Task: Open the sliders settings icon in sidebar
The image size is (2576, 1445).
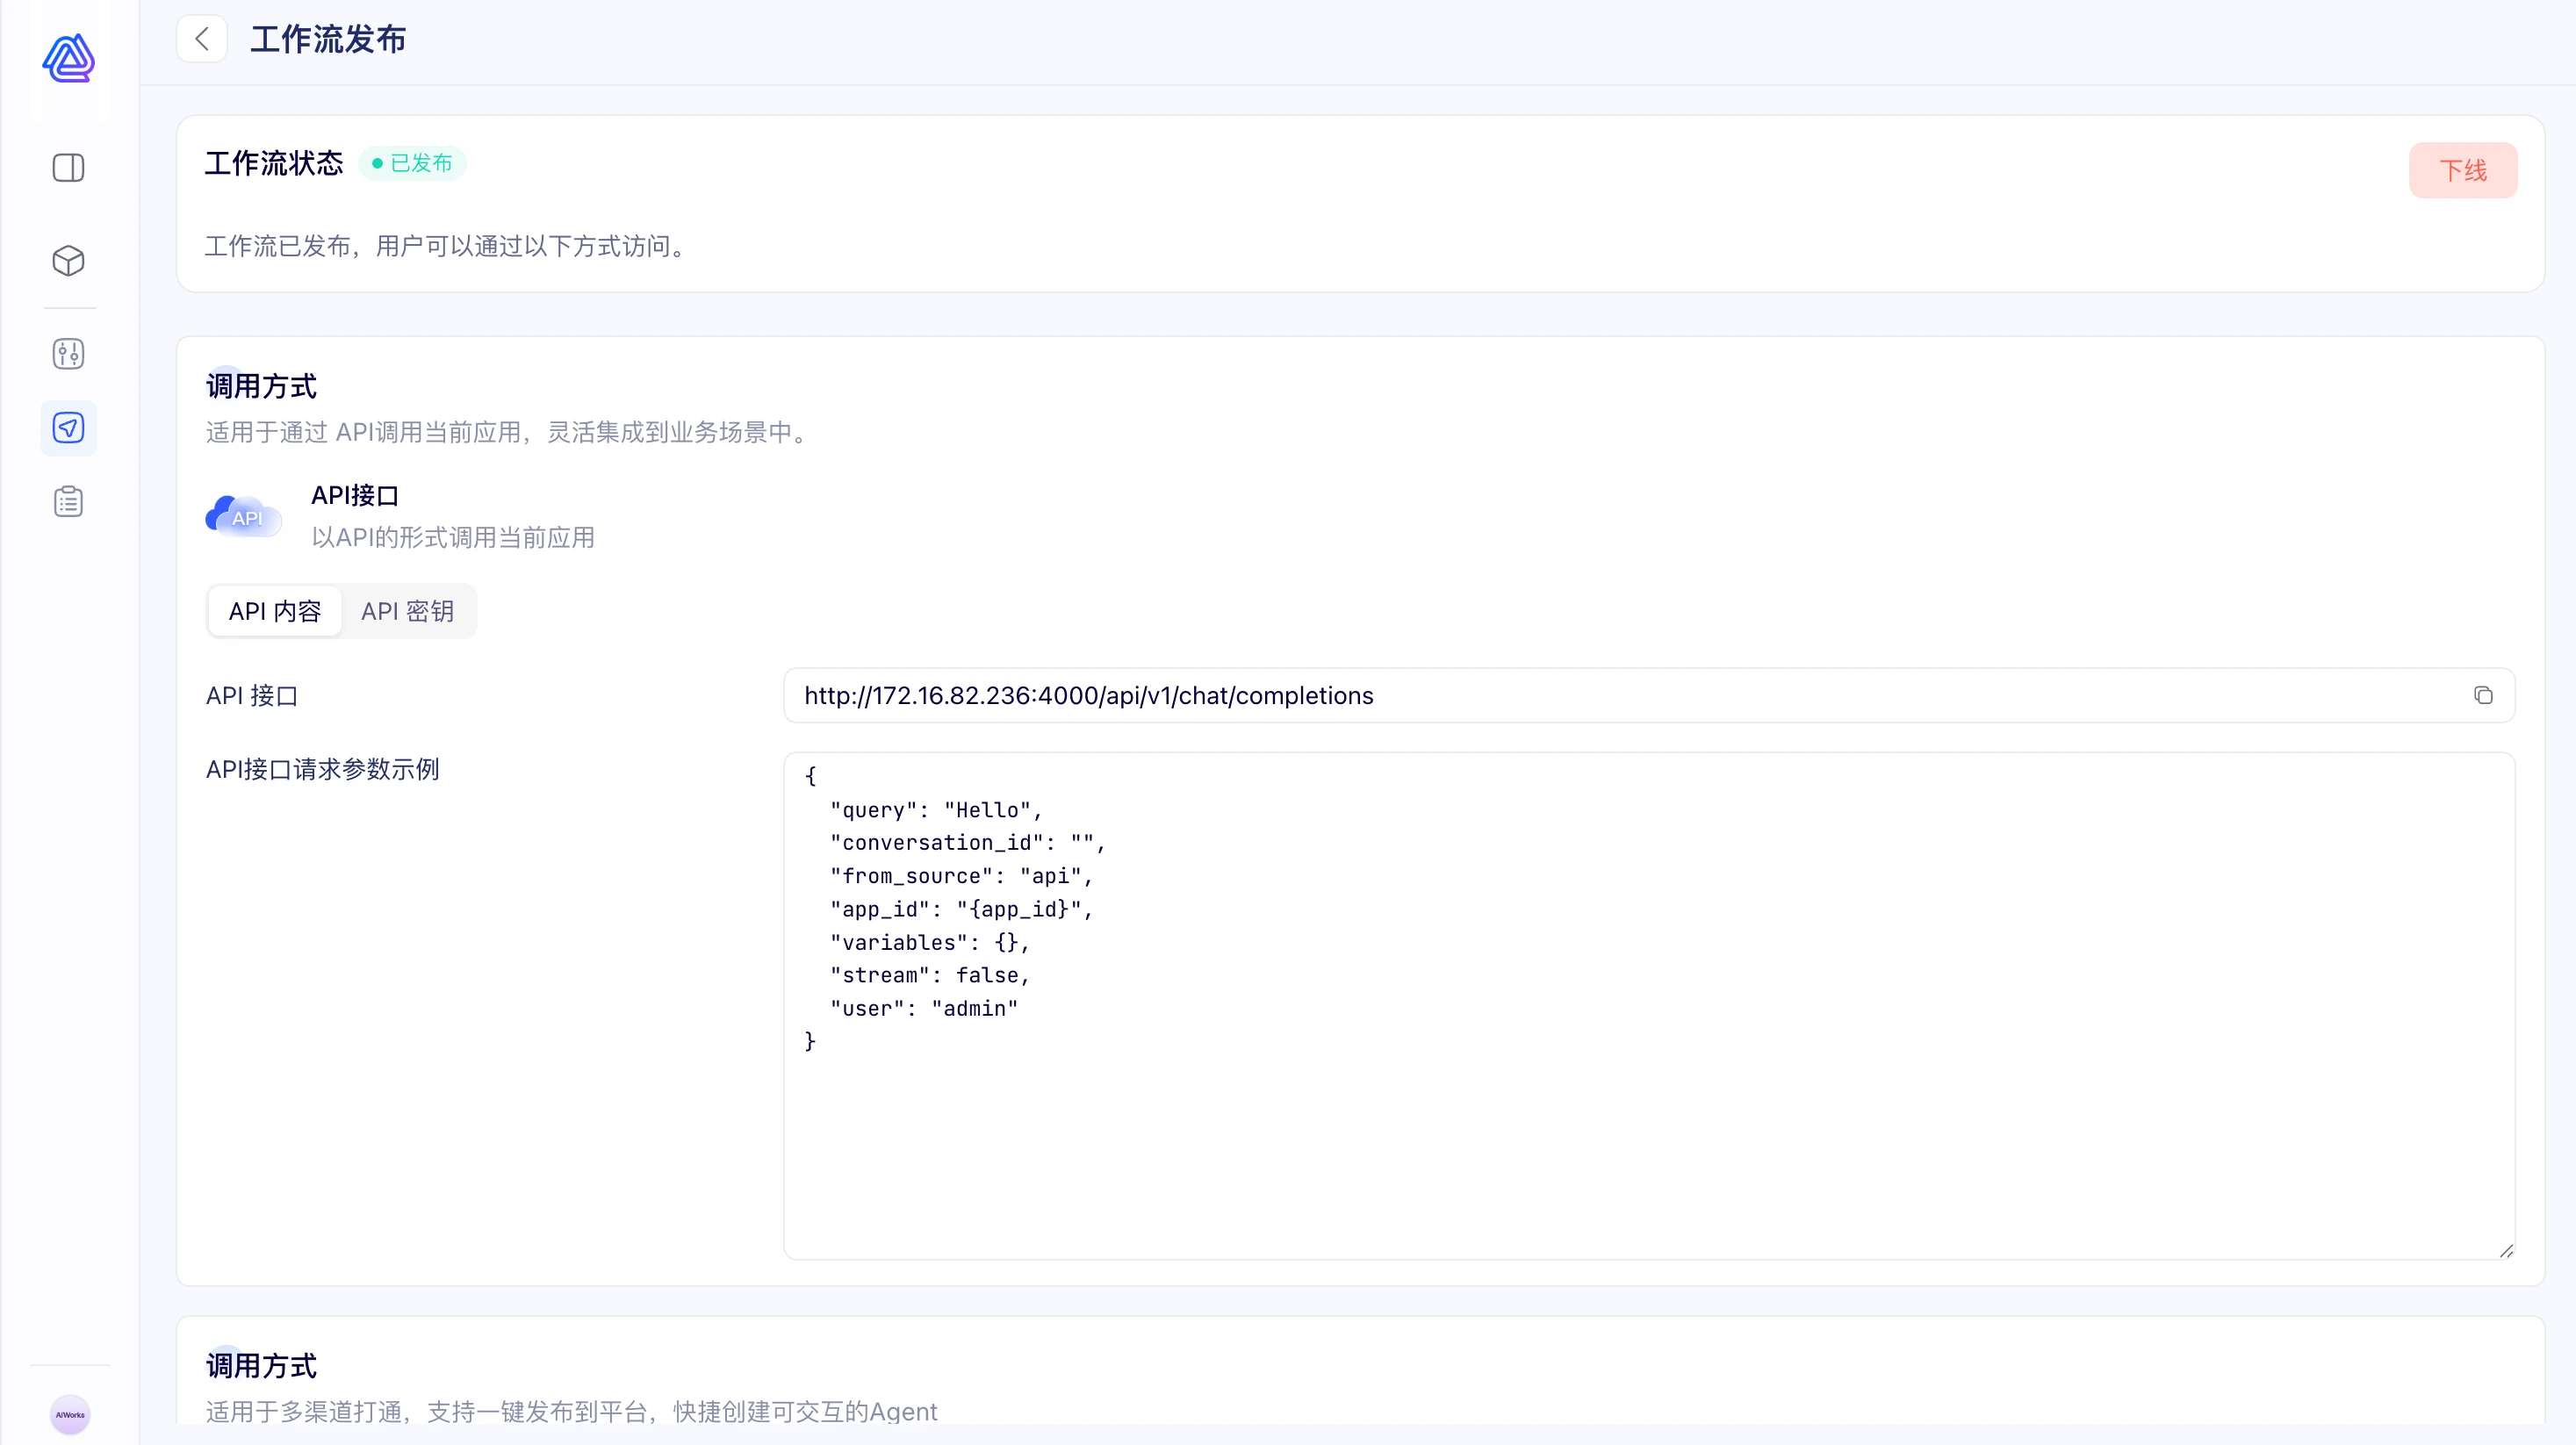Action: coord(69,354)
